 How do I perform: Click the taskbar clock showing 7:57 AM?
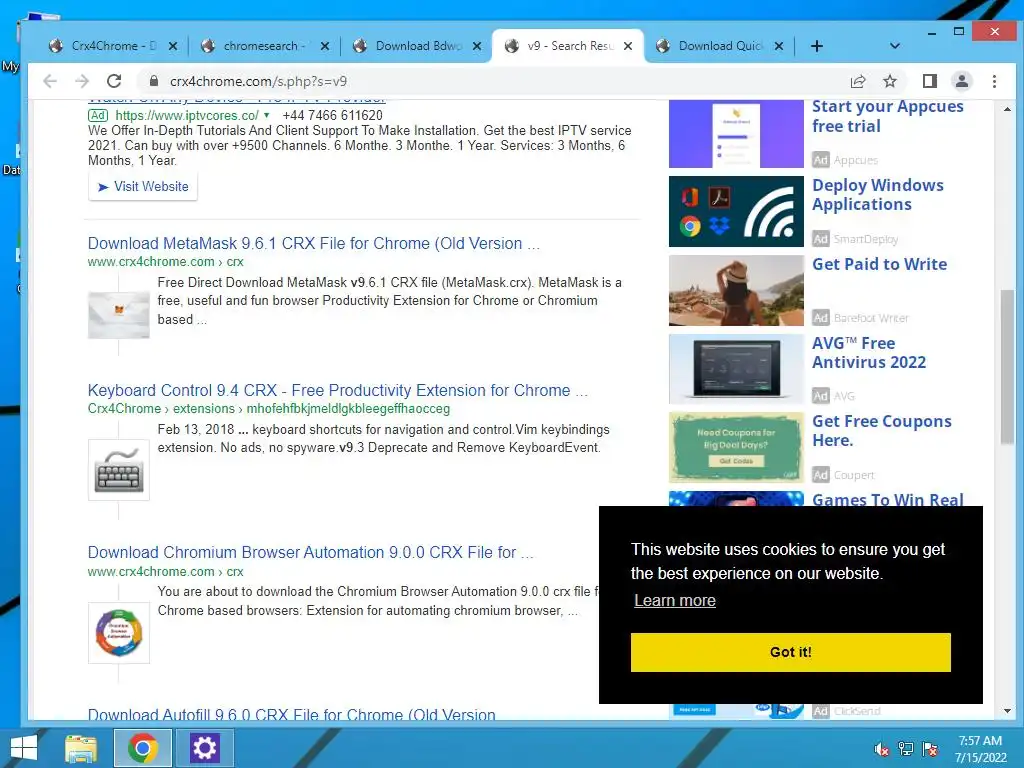[980, 749]
